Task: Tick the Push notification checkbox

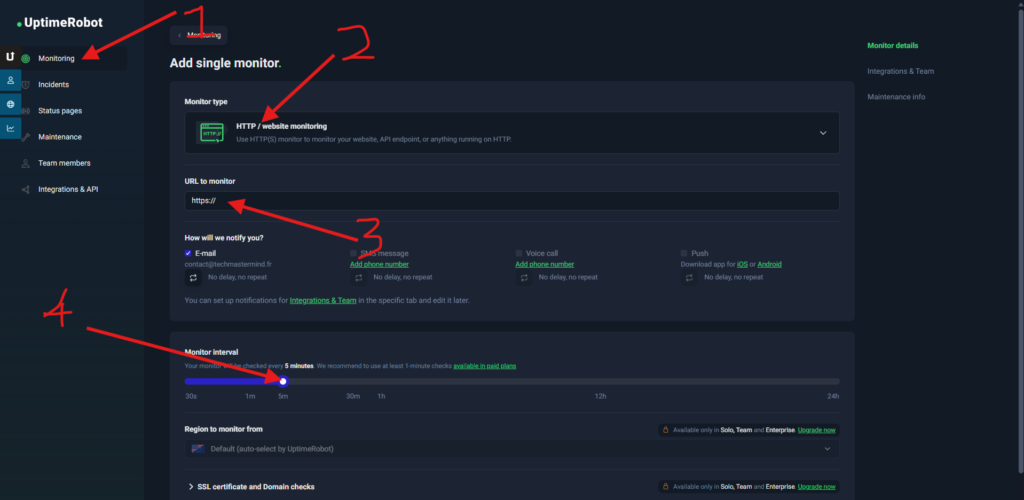Action: [x=684, y=254]
